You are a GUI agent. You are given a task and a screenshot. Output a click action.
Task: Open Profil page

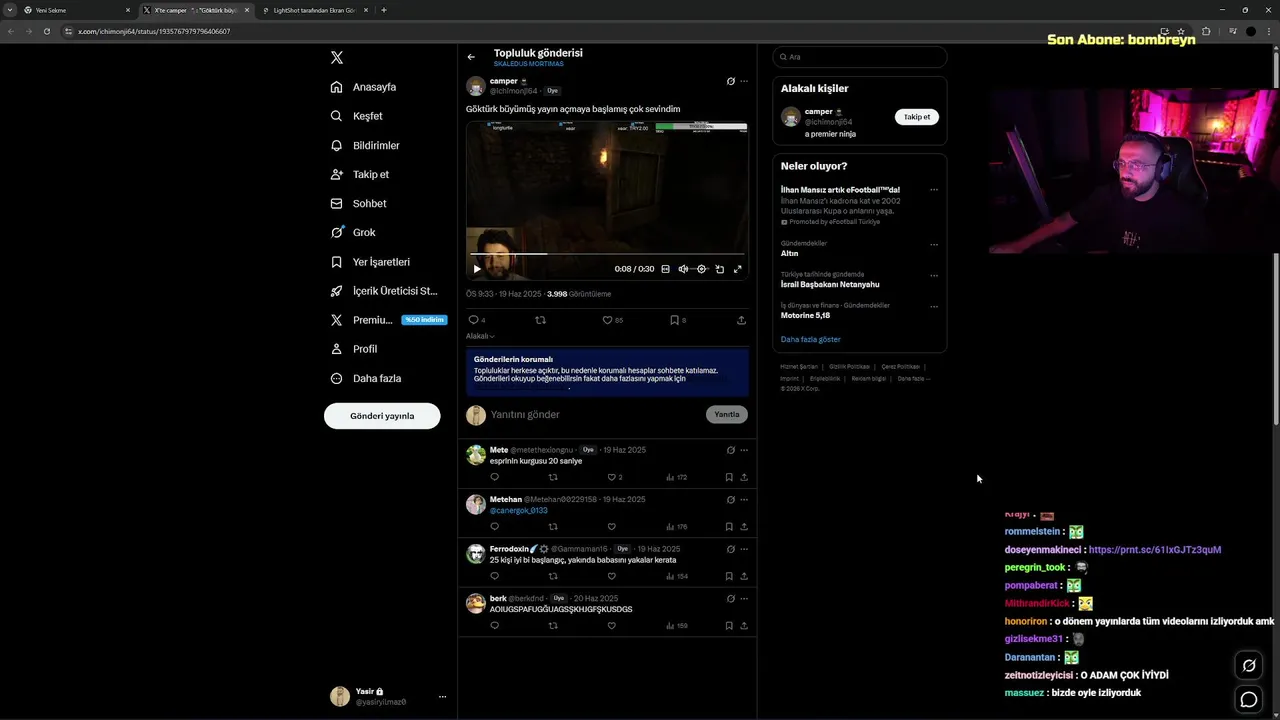[354, 349]
